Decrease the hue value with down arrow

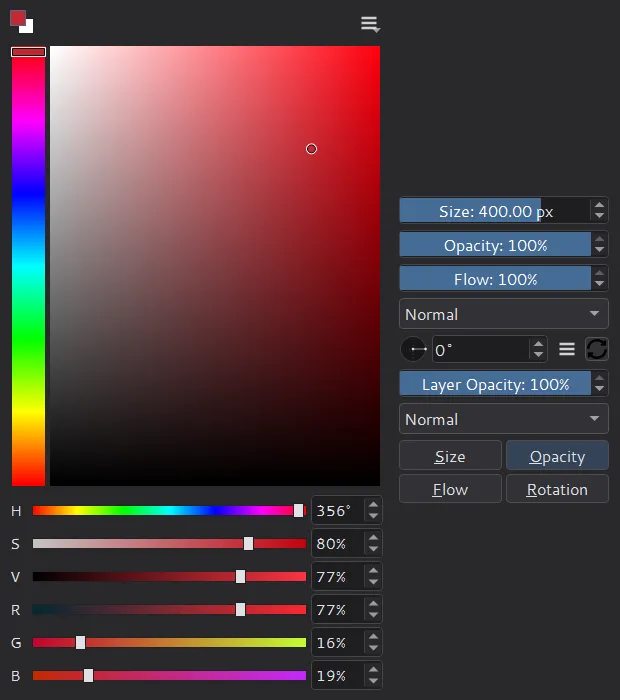[x=373, y=516]
